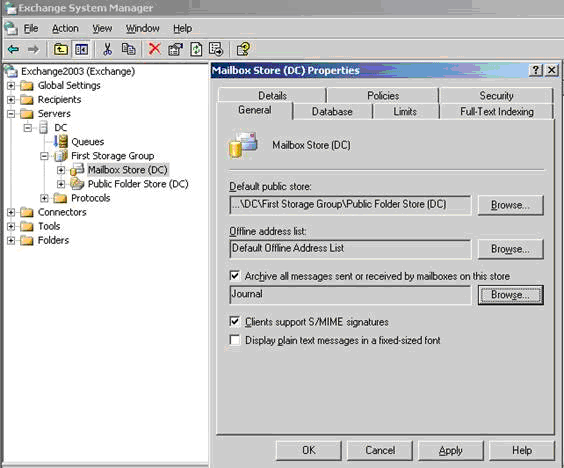Click the Export List toolbar icon

pyautogui.click(x=216, y=49)
